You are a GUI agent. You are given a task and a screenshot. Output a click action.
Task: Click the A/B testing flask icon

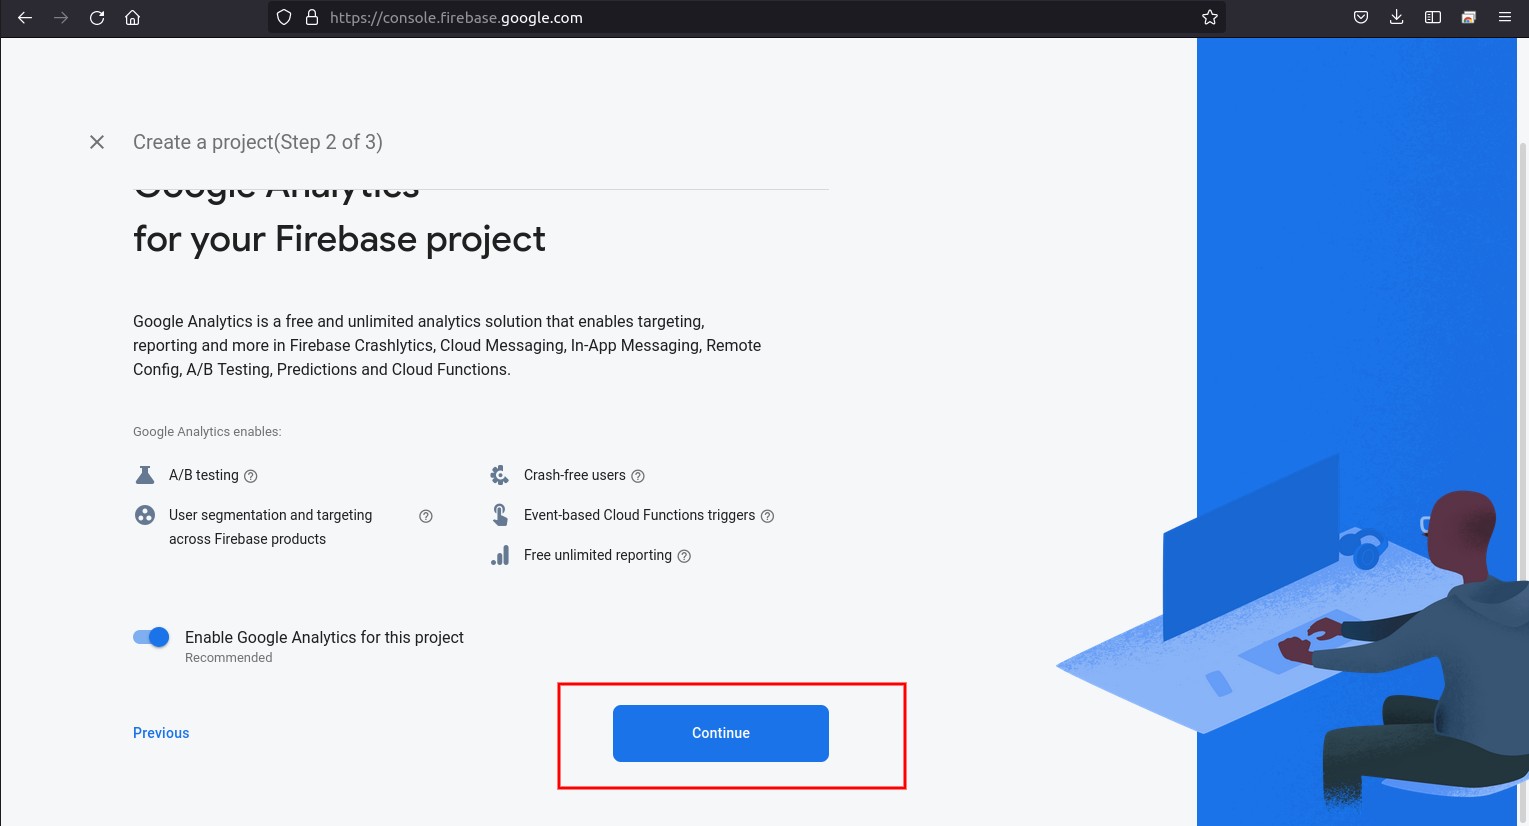pyautogui.click(x=145, y=475)
